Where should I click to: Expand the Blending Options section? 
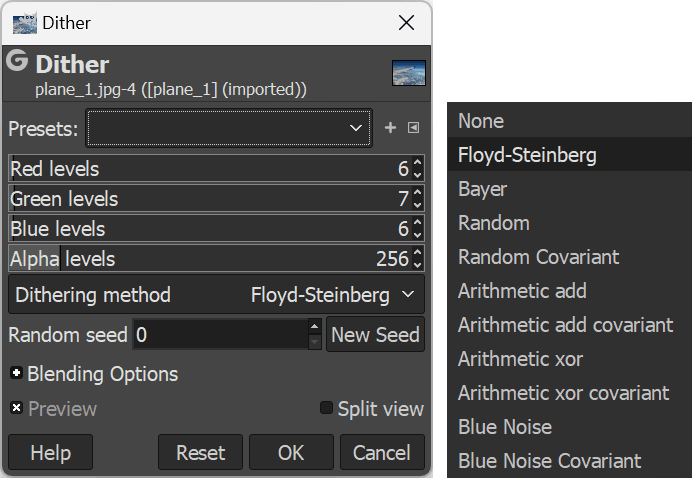point(17,374)
